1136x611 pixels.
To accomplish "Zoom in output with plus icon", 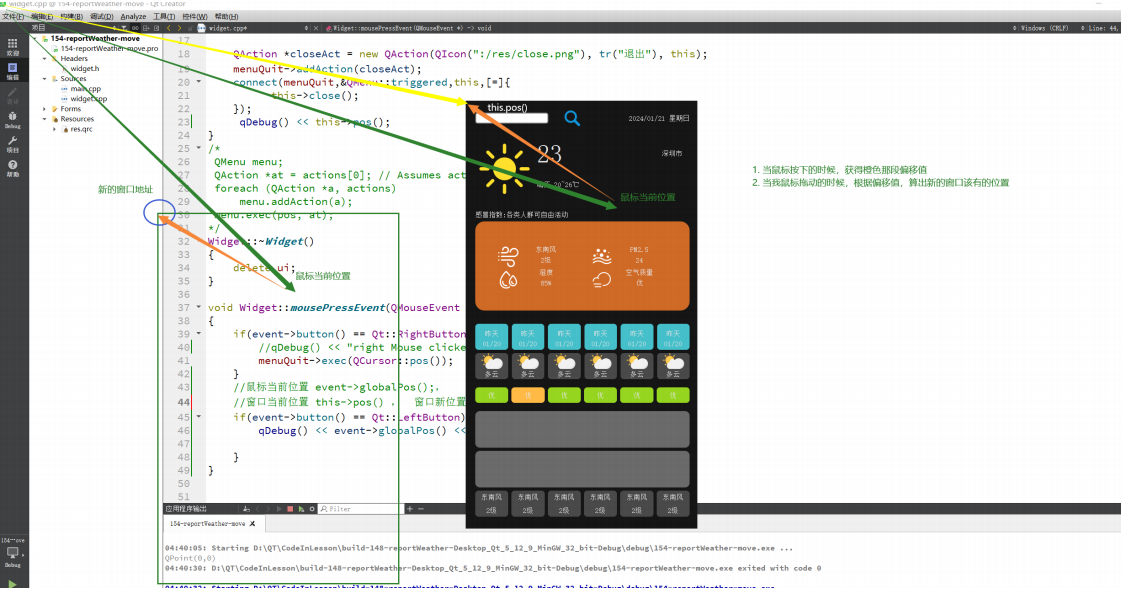I will pyautogui.click(x=409, y=509).
